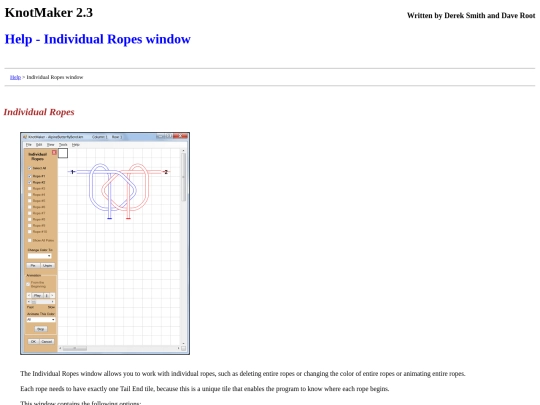The height and width of the screenshot is (405, 540).
Task: Click the button below Animate This Color dropdown
Action: (41, 329)
